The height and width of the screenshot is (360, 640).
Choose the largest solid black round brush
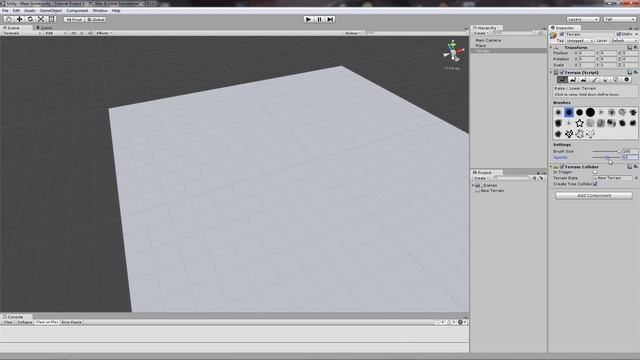pyautogui.click(x=590, y=112)
